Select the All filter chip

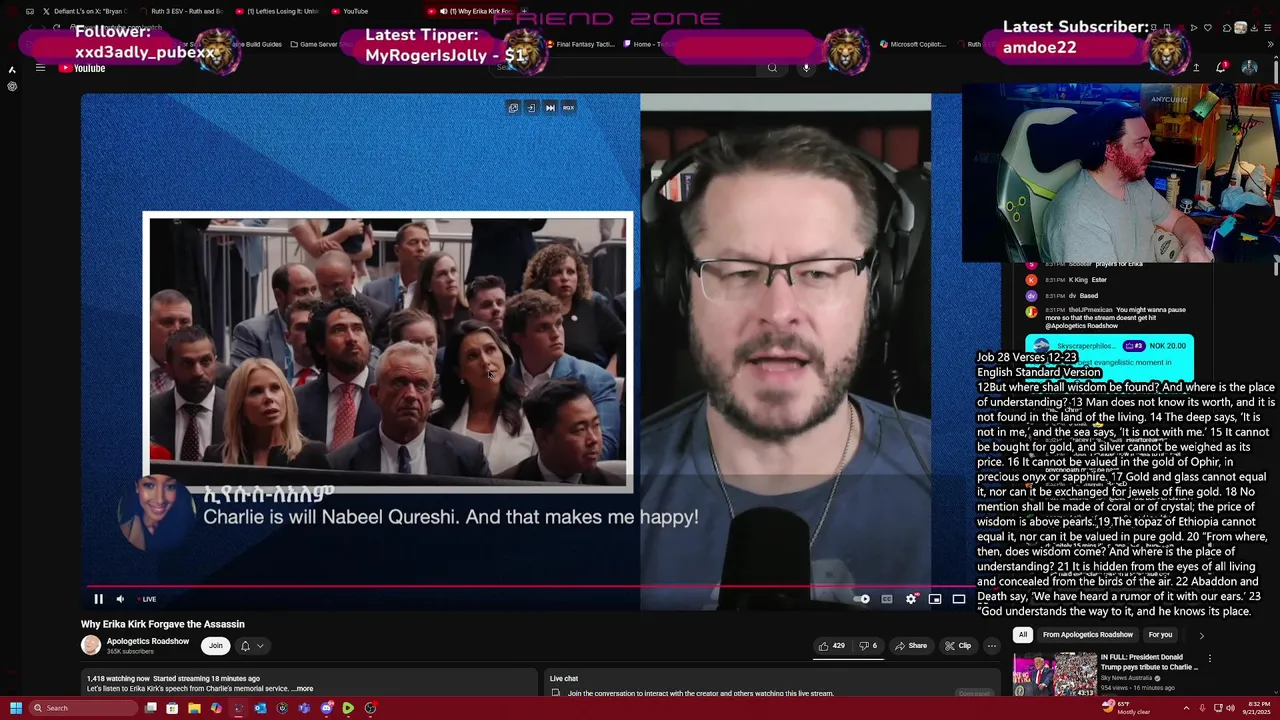[x=1023, y=635]
